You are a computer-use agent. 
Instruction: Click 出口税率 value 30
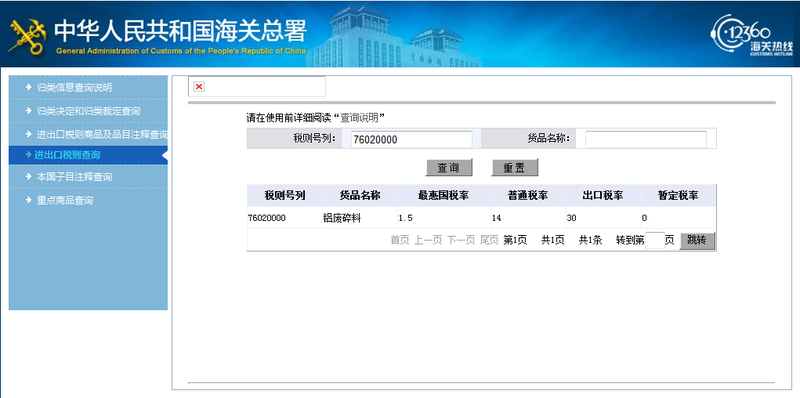(x=571, y=218)
